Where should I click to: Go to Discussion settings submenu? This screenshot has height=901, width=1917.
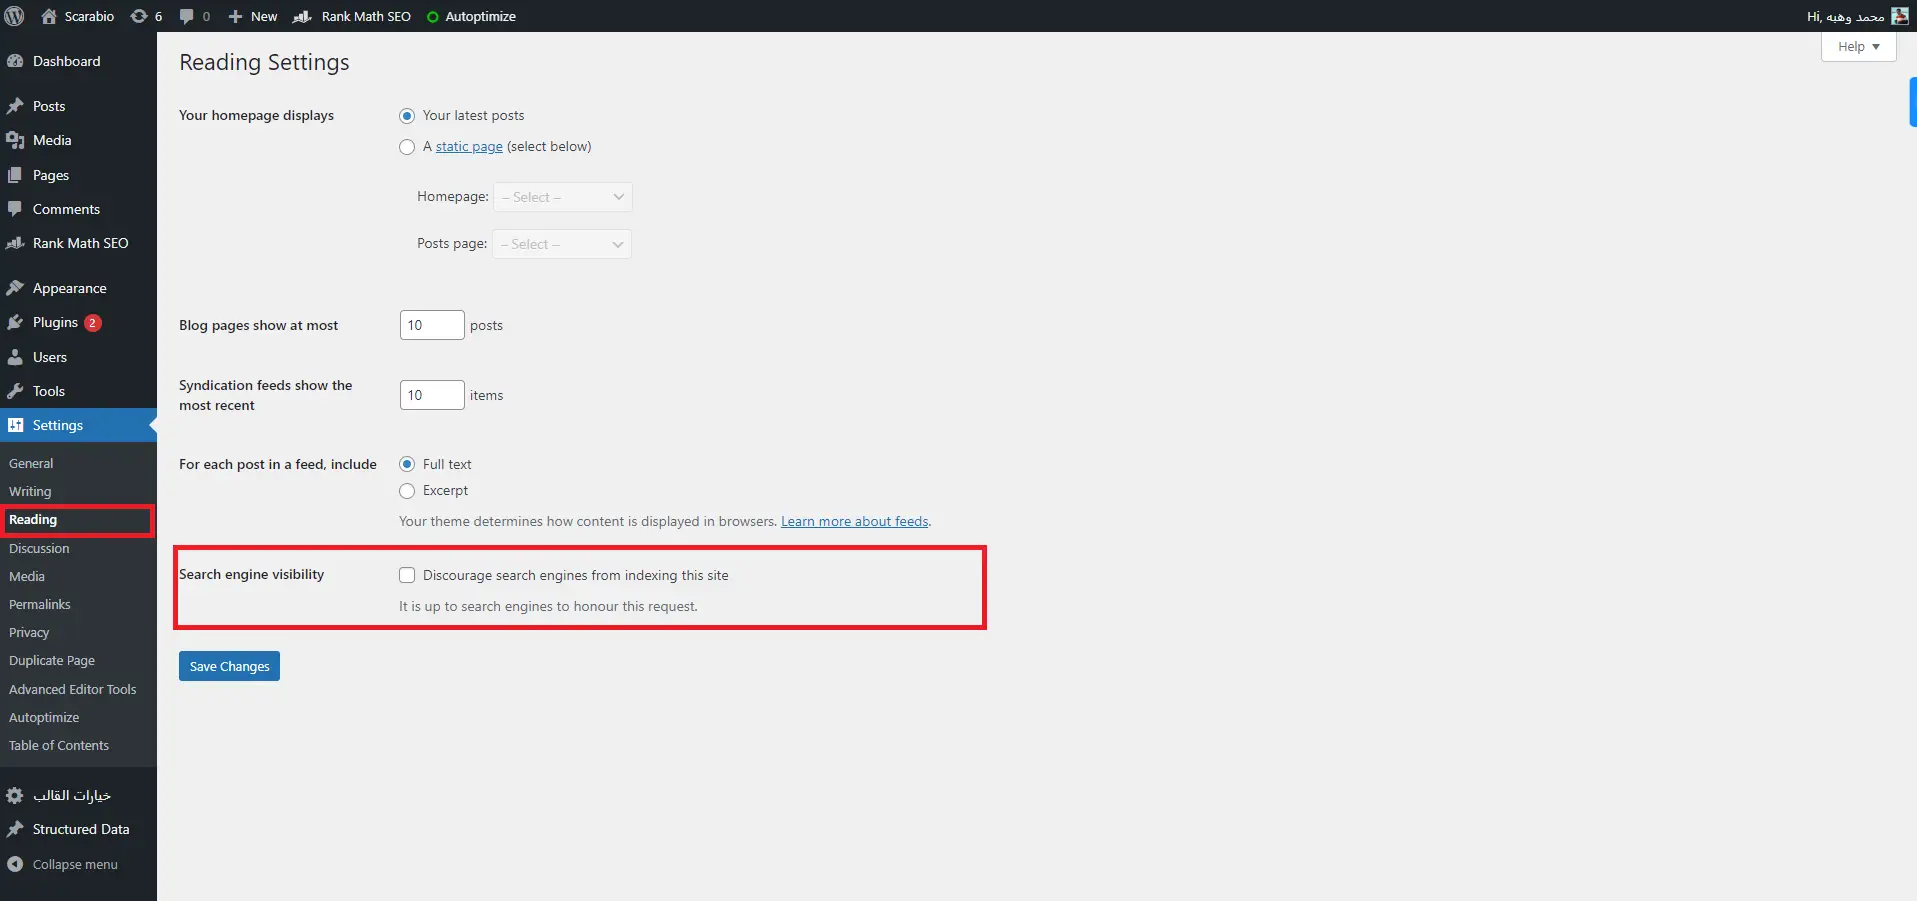(39, 549)
